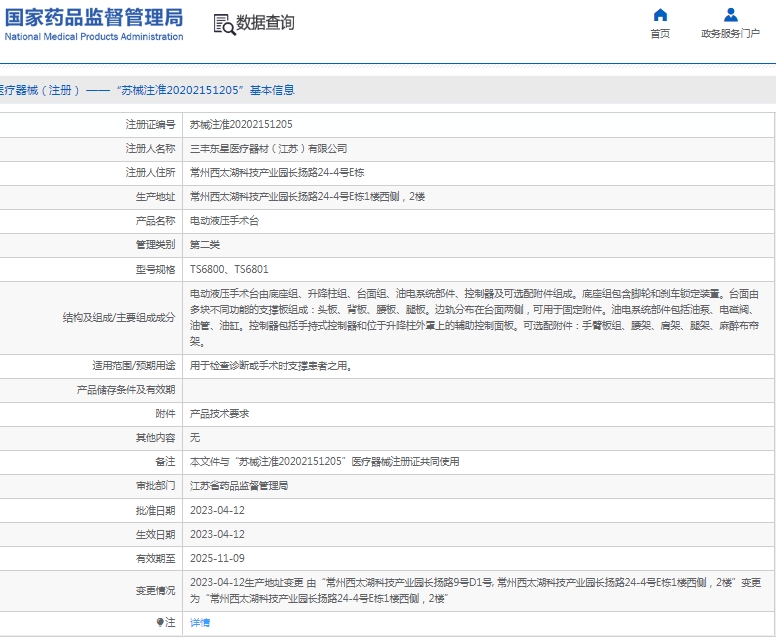
Task: Click the 附件 field label
Action: [165, 414]
